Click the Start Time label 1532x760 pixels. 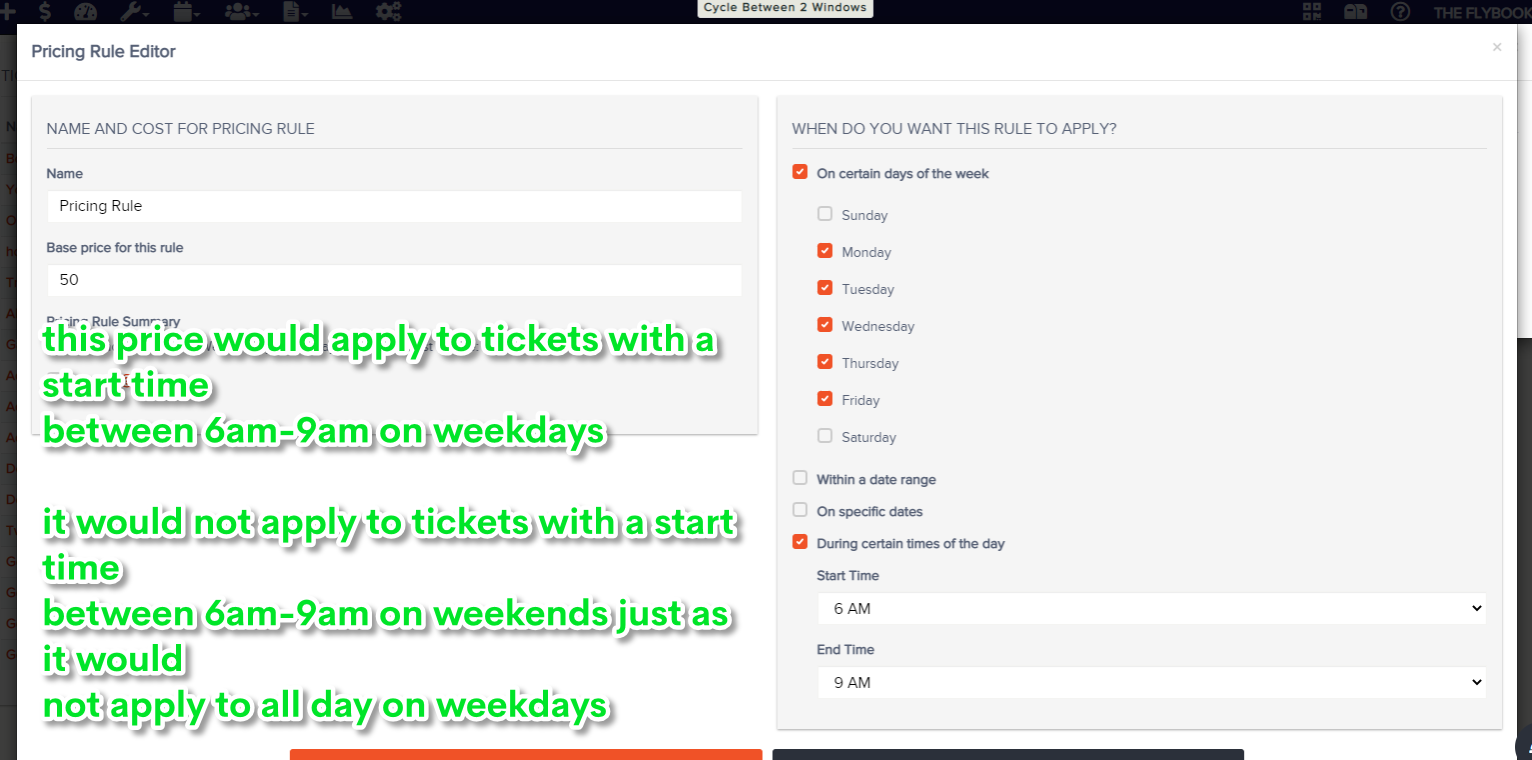pyautogui.click(x=848, y=576)
